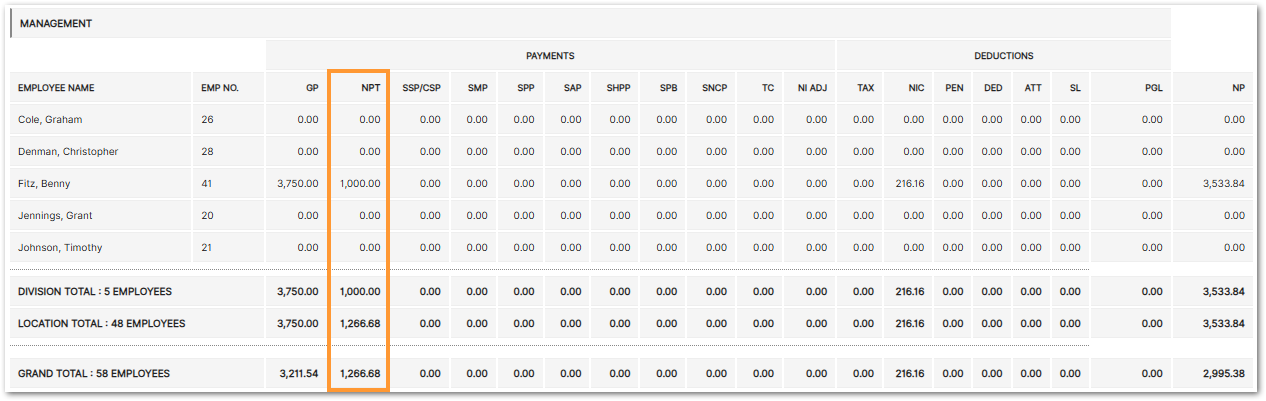Click the EMPLOYEE NAME column header

[x=56, y=88]
